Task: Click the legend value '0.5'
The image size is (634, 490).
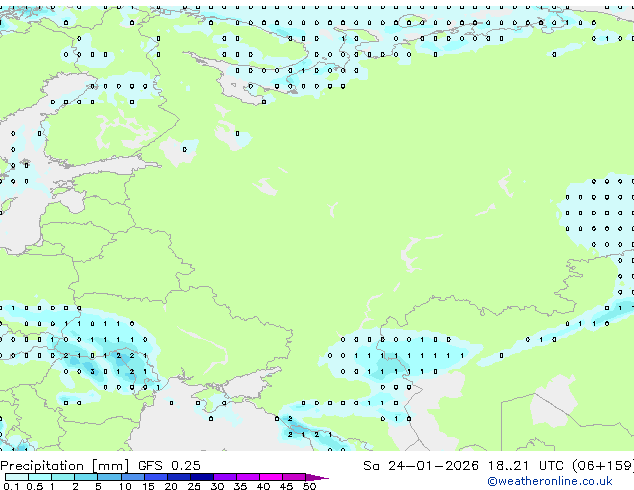Action: [35, 486]
